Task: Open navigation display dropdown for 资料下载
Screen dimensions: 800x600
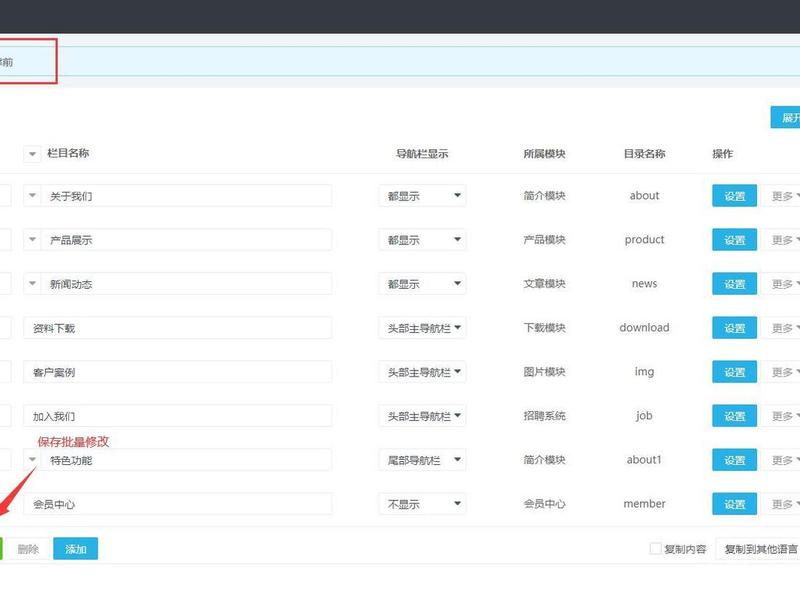Action: coord(422,328)
